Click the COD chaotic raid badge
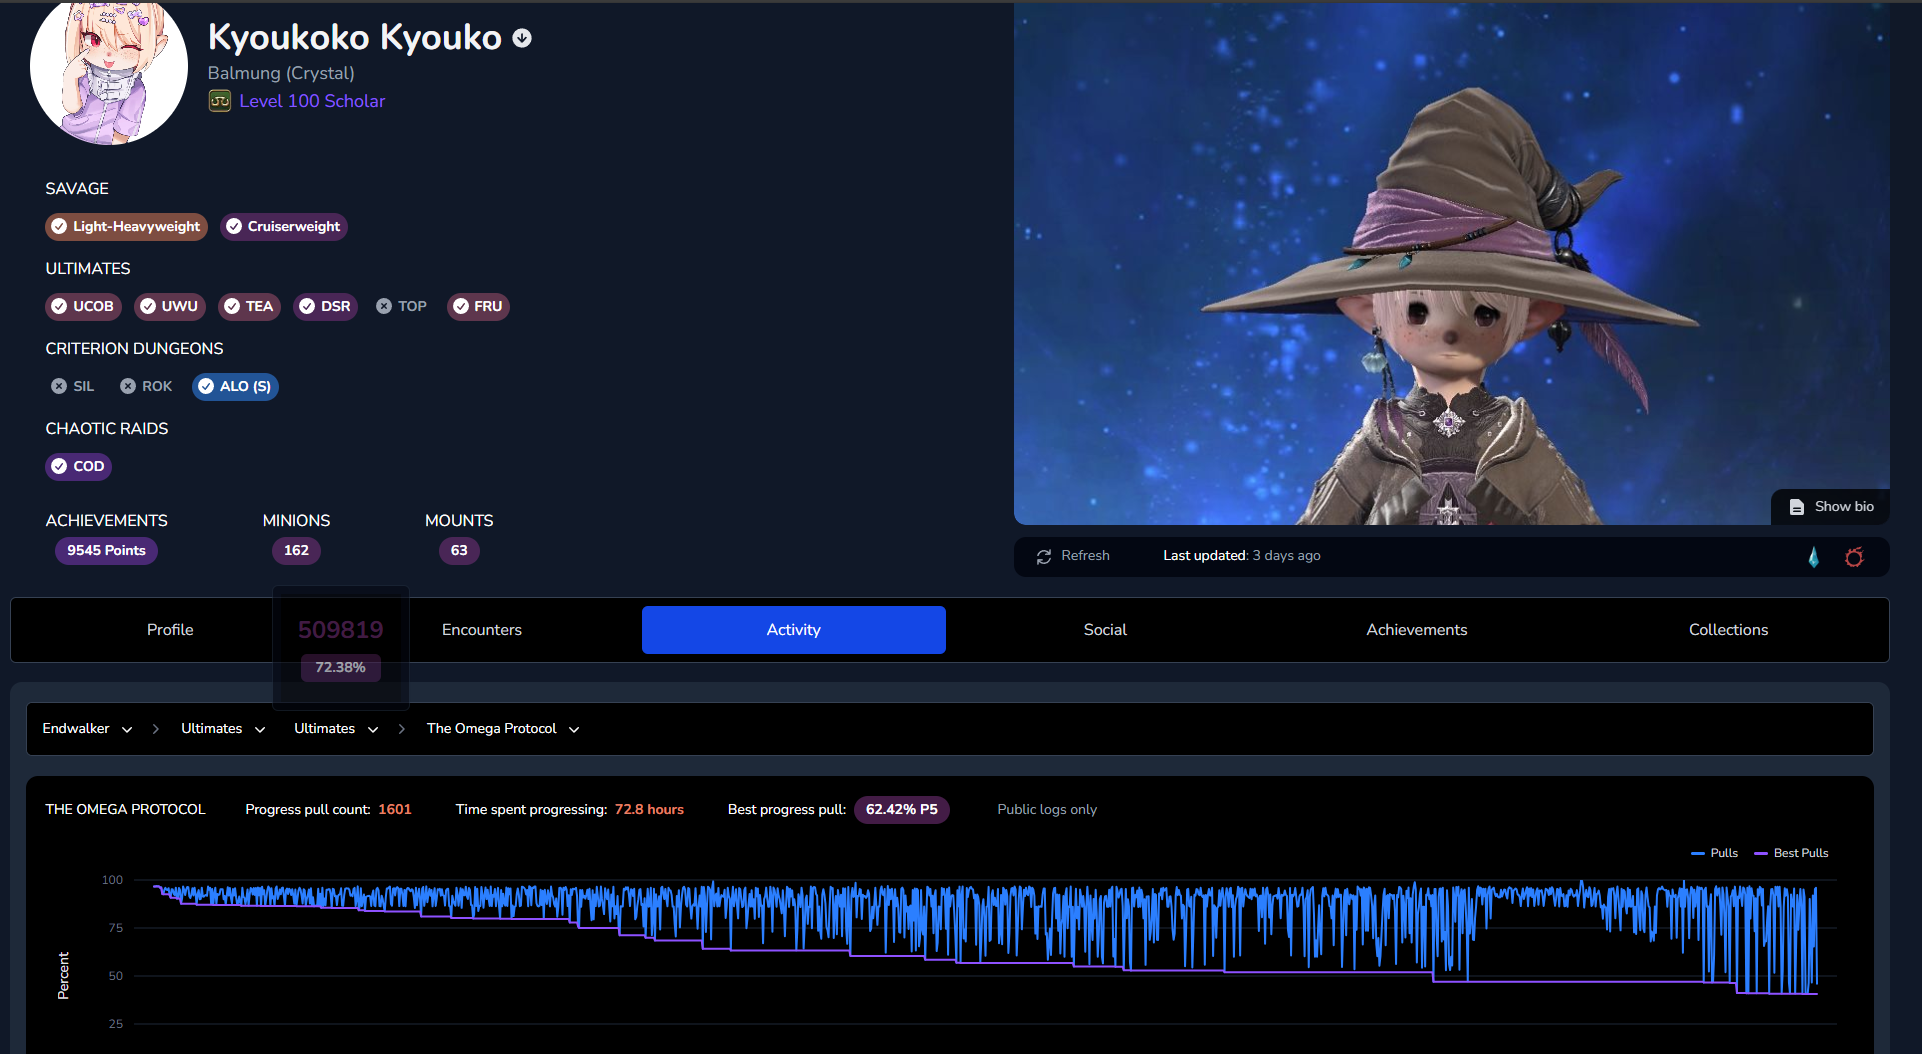 tap(78, 467)
